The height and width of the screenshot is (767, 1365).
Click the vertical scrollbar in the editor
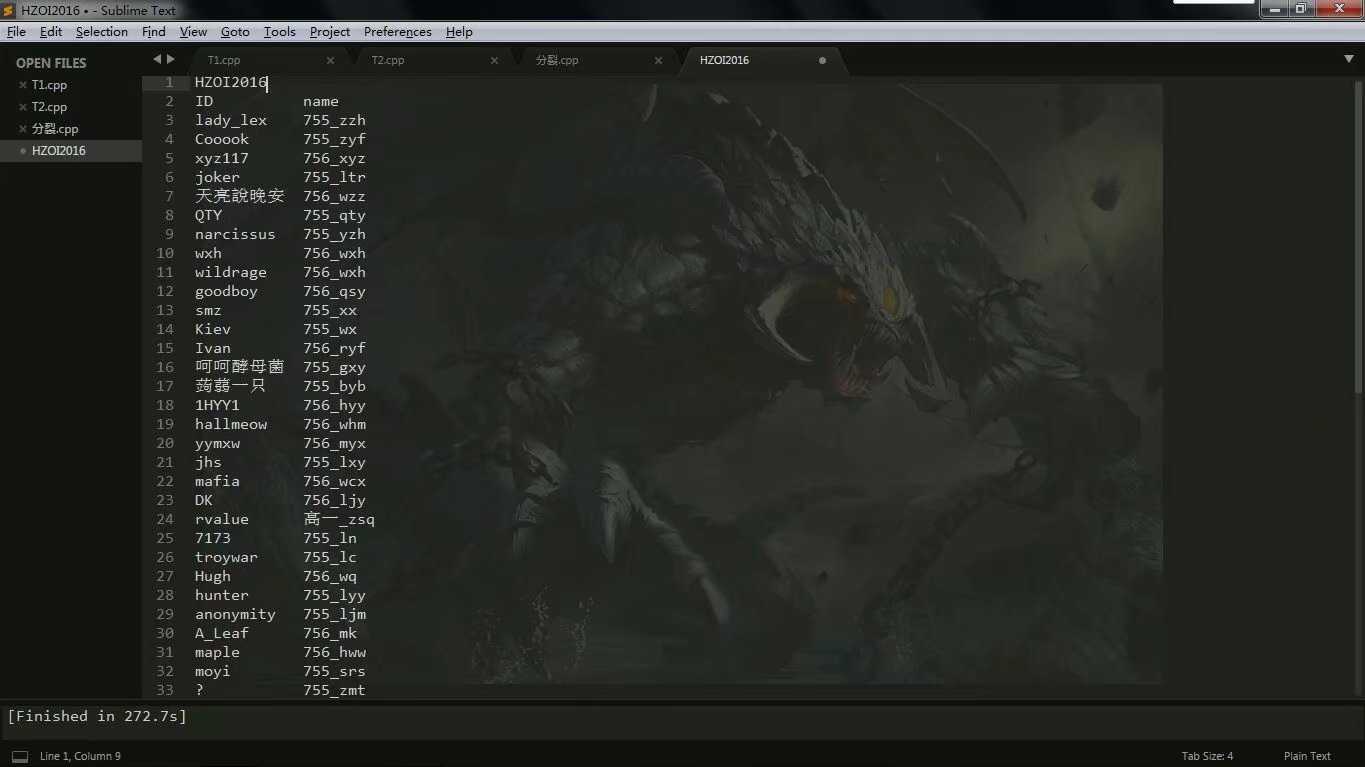1357,238
